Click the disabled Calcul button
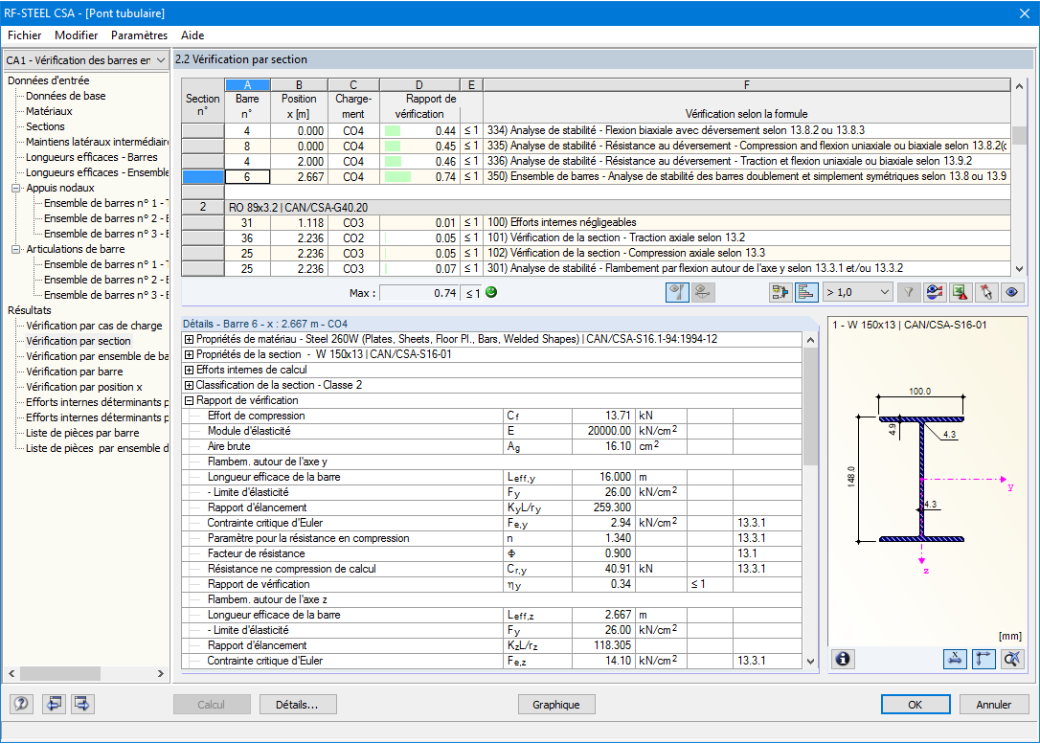This screenshot has width=1040, height=744. pos(212,704)
